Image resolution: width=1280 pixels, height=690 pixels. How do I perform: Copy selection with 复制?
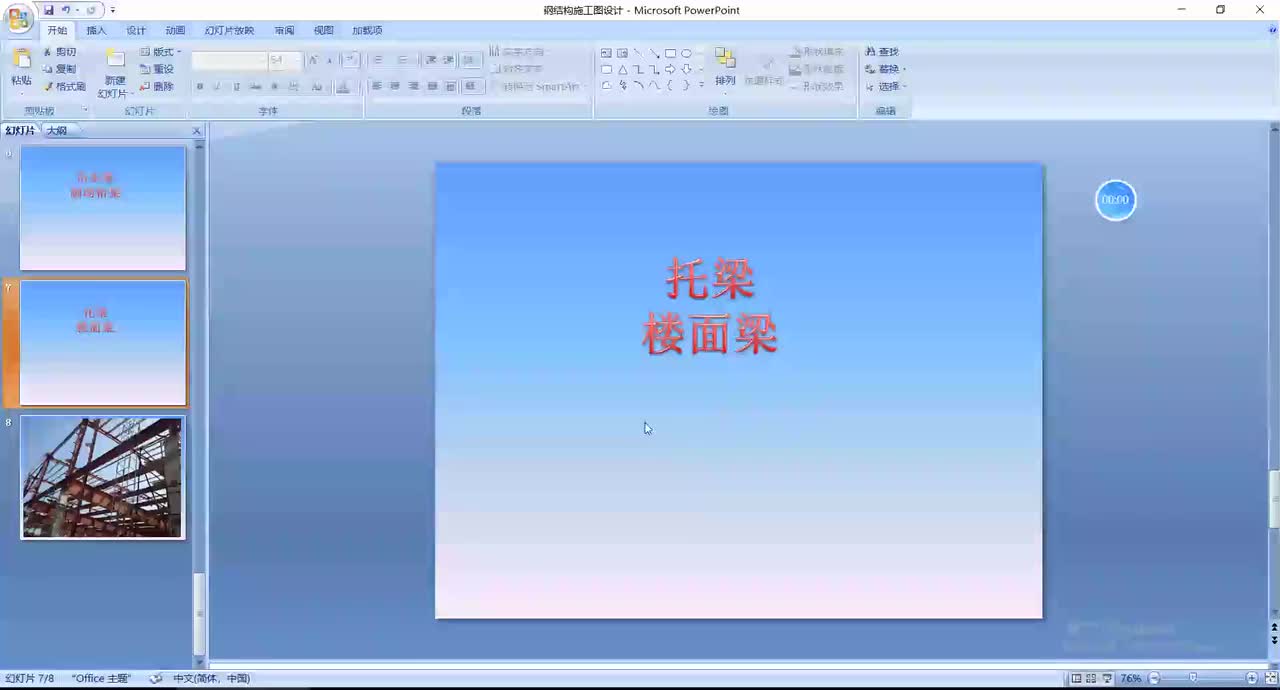59,69
